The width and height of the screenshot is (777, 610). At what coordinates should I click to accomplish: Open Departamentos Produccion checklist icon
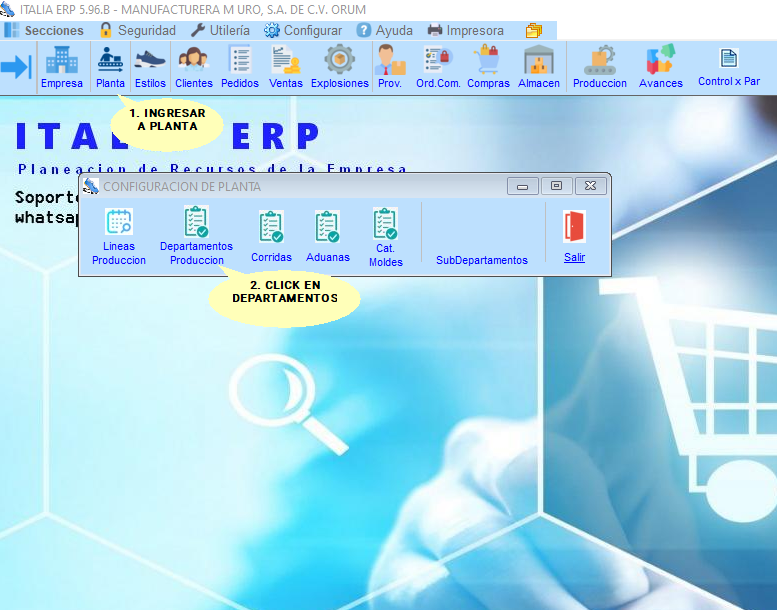(196, 222)
